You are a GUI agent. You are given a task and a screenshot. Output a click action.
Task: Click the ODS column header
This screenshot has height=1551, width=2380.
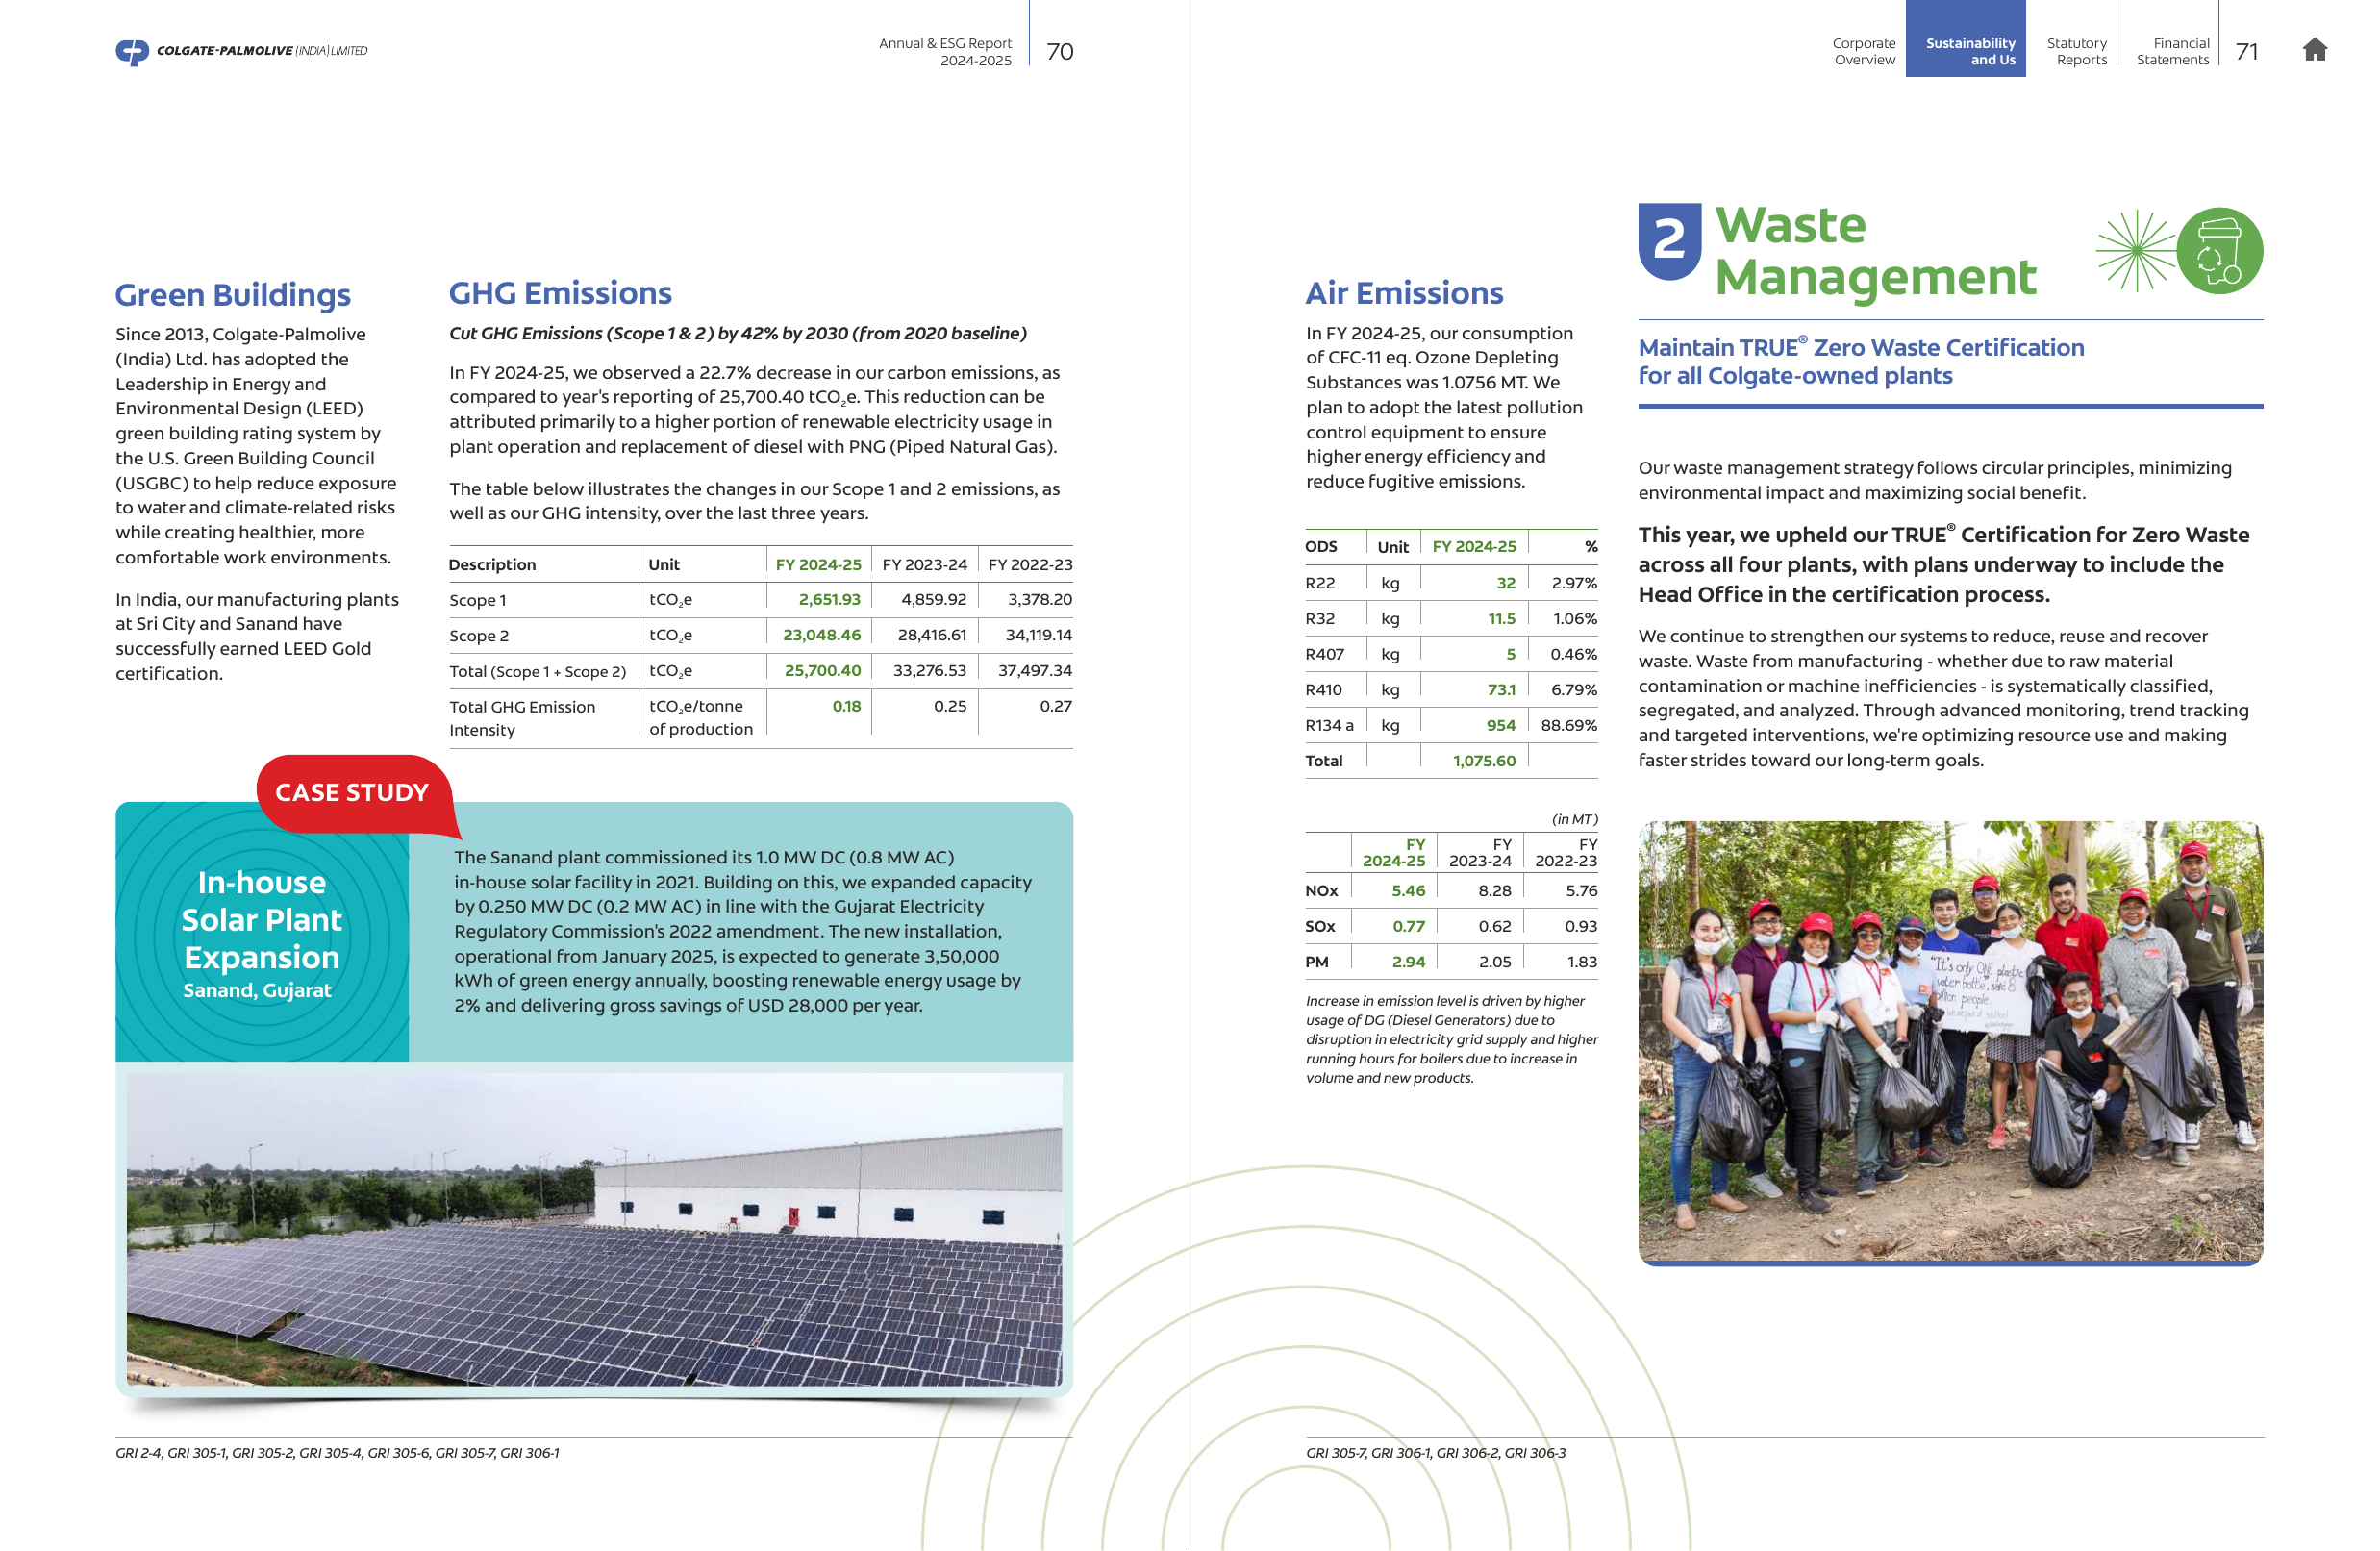pyautogui.click(x=1321, y=546)
